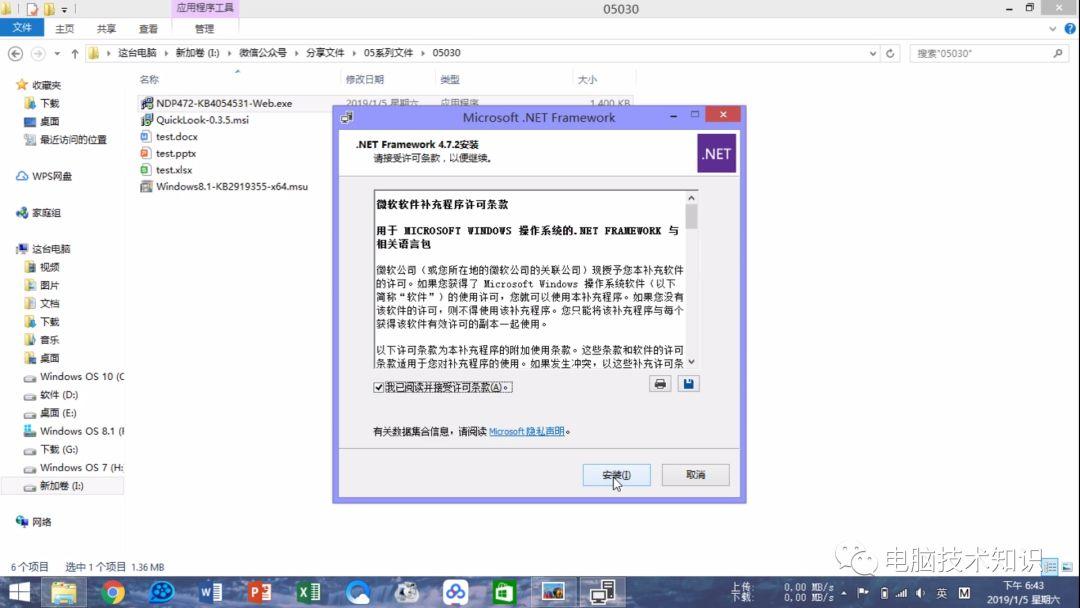Image resolution: width=1080 pixels, height=608 pixels.
Task: Open 视频 folder under 这台电脑
Action: point(49,267)
